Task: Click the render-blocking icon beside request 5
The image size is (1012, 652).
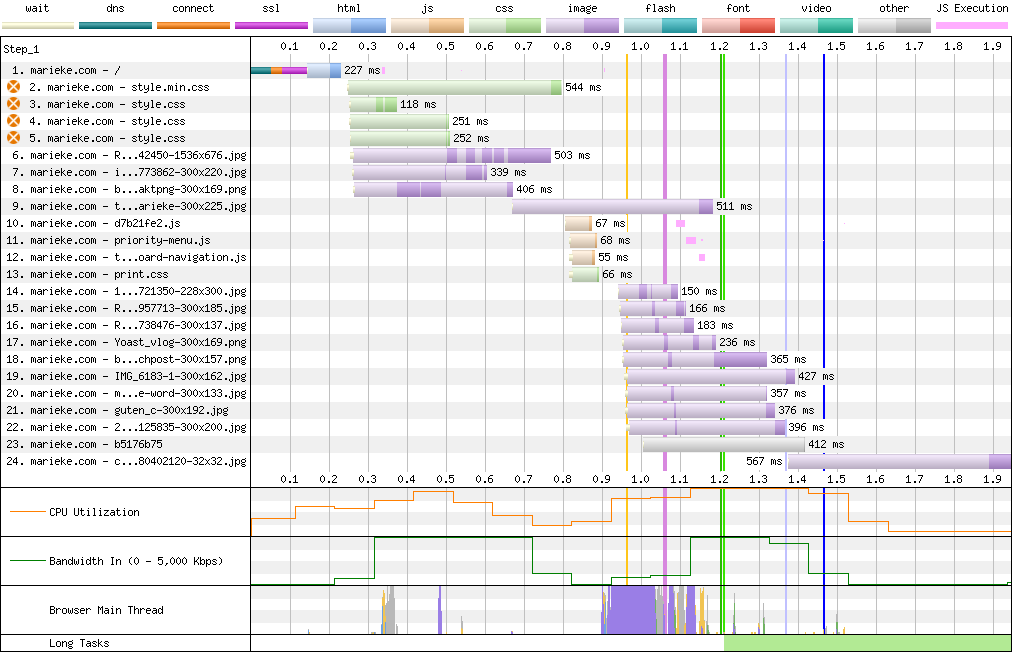Action: [13, 138]
